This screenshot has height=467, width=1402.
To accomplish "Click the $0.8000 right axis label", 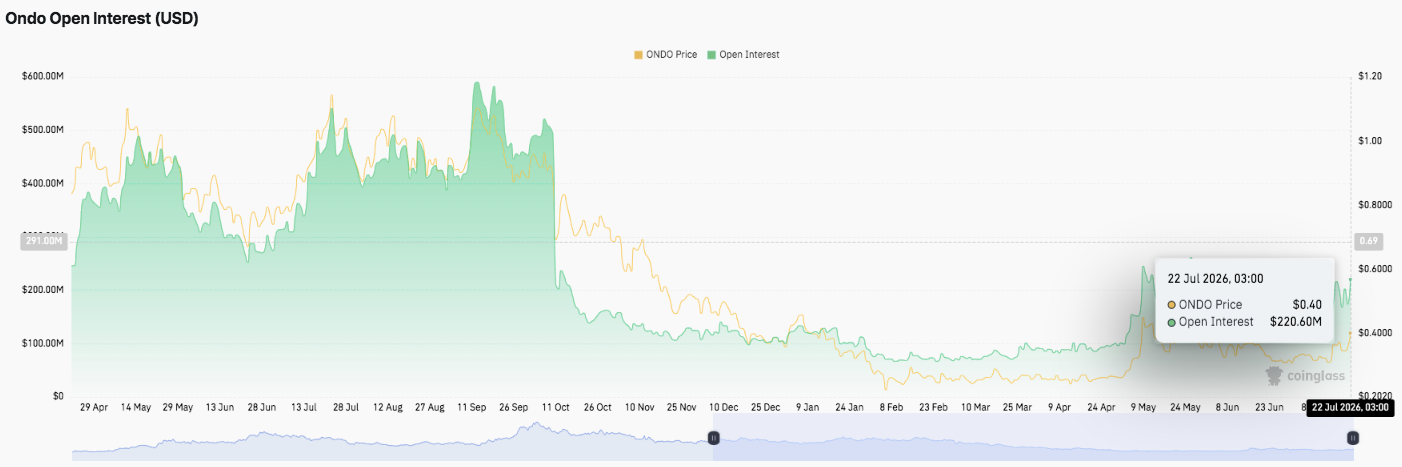I will [1375, 205].
